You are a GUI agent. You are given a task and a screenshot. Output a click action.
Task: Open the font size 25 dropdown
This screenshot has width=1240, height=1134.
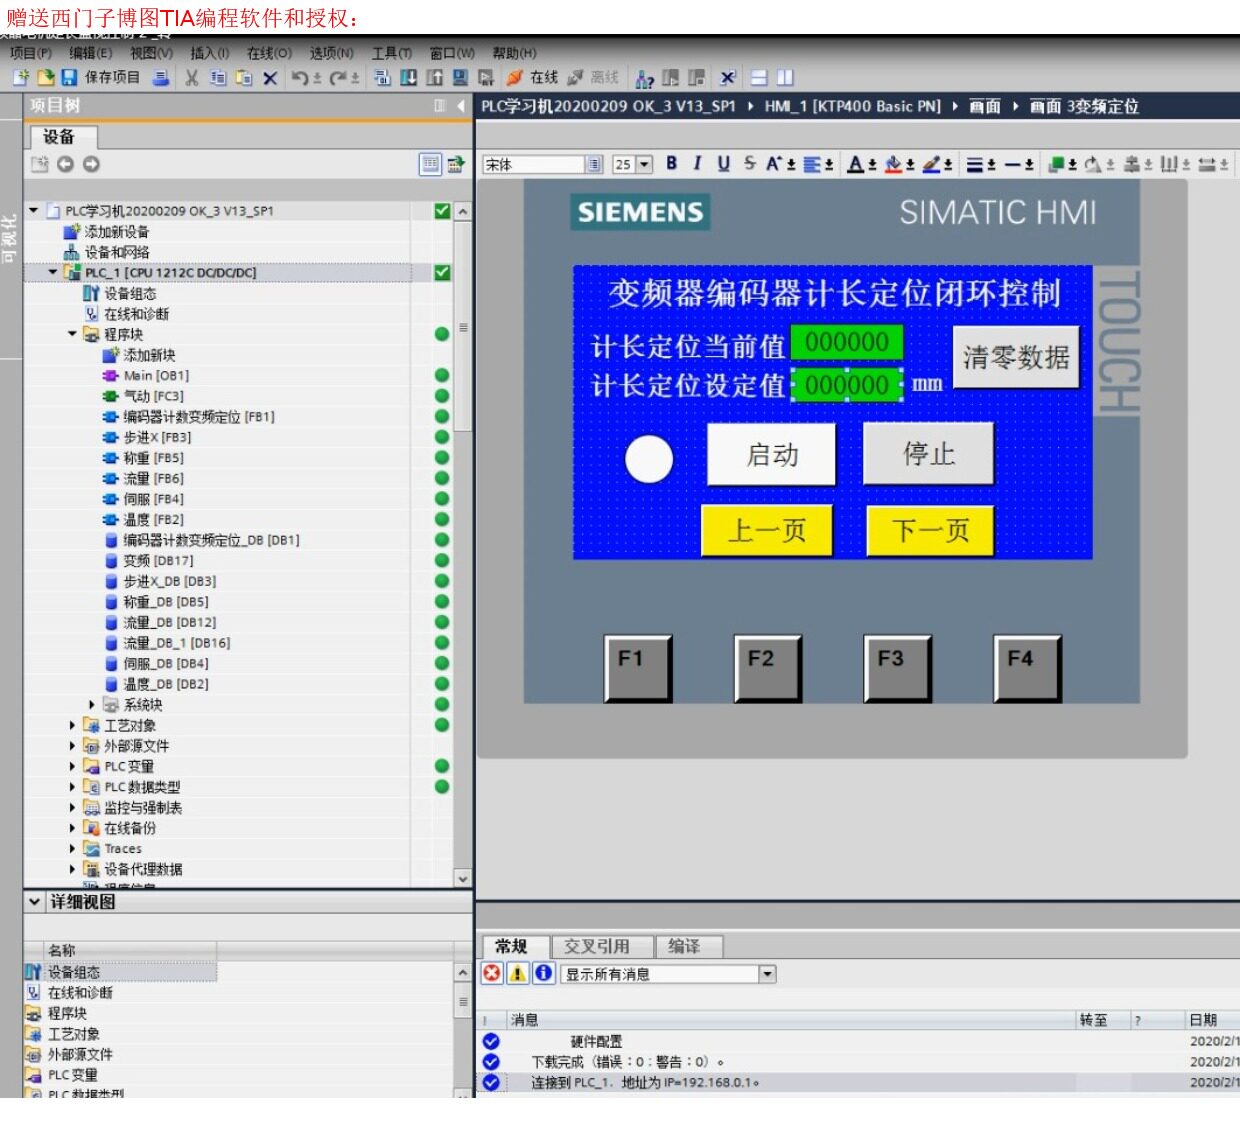click(x=644, y=165)
